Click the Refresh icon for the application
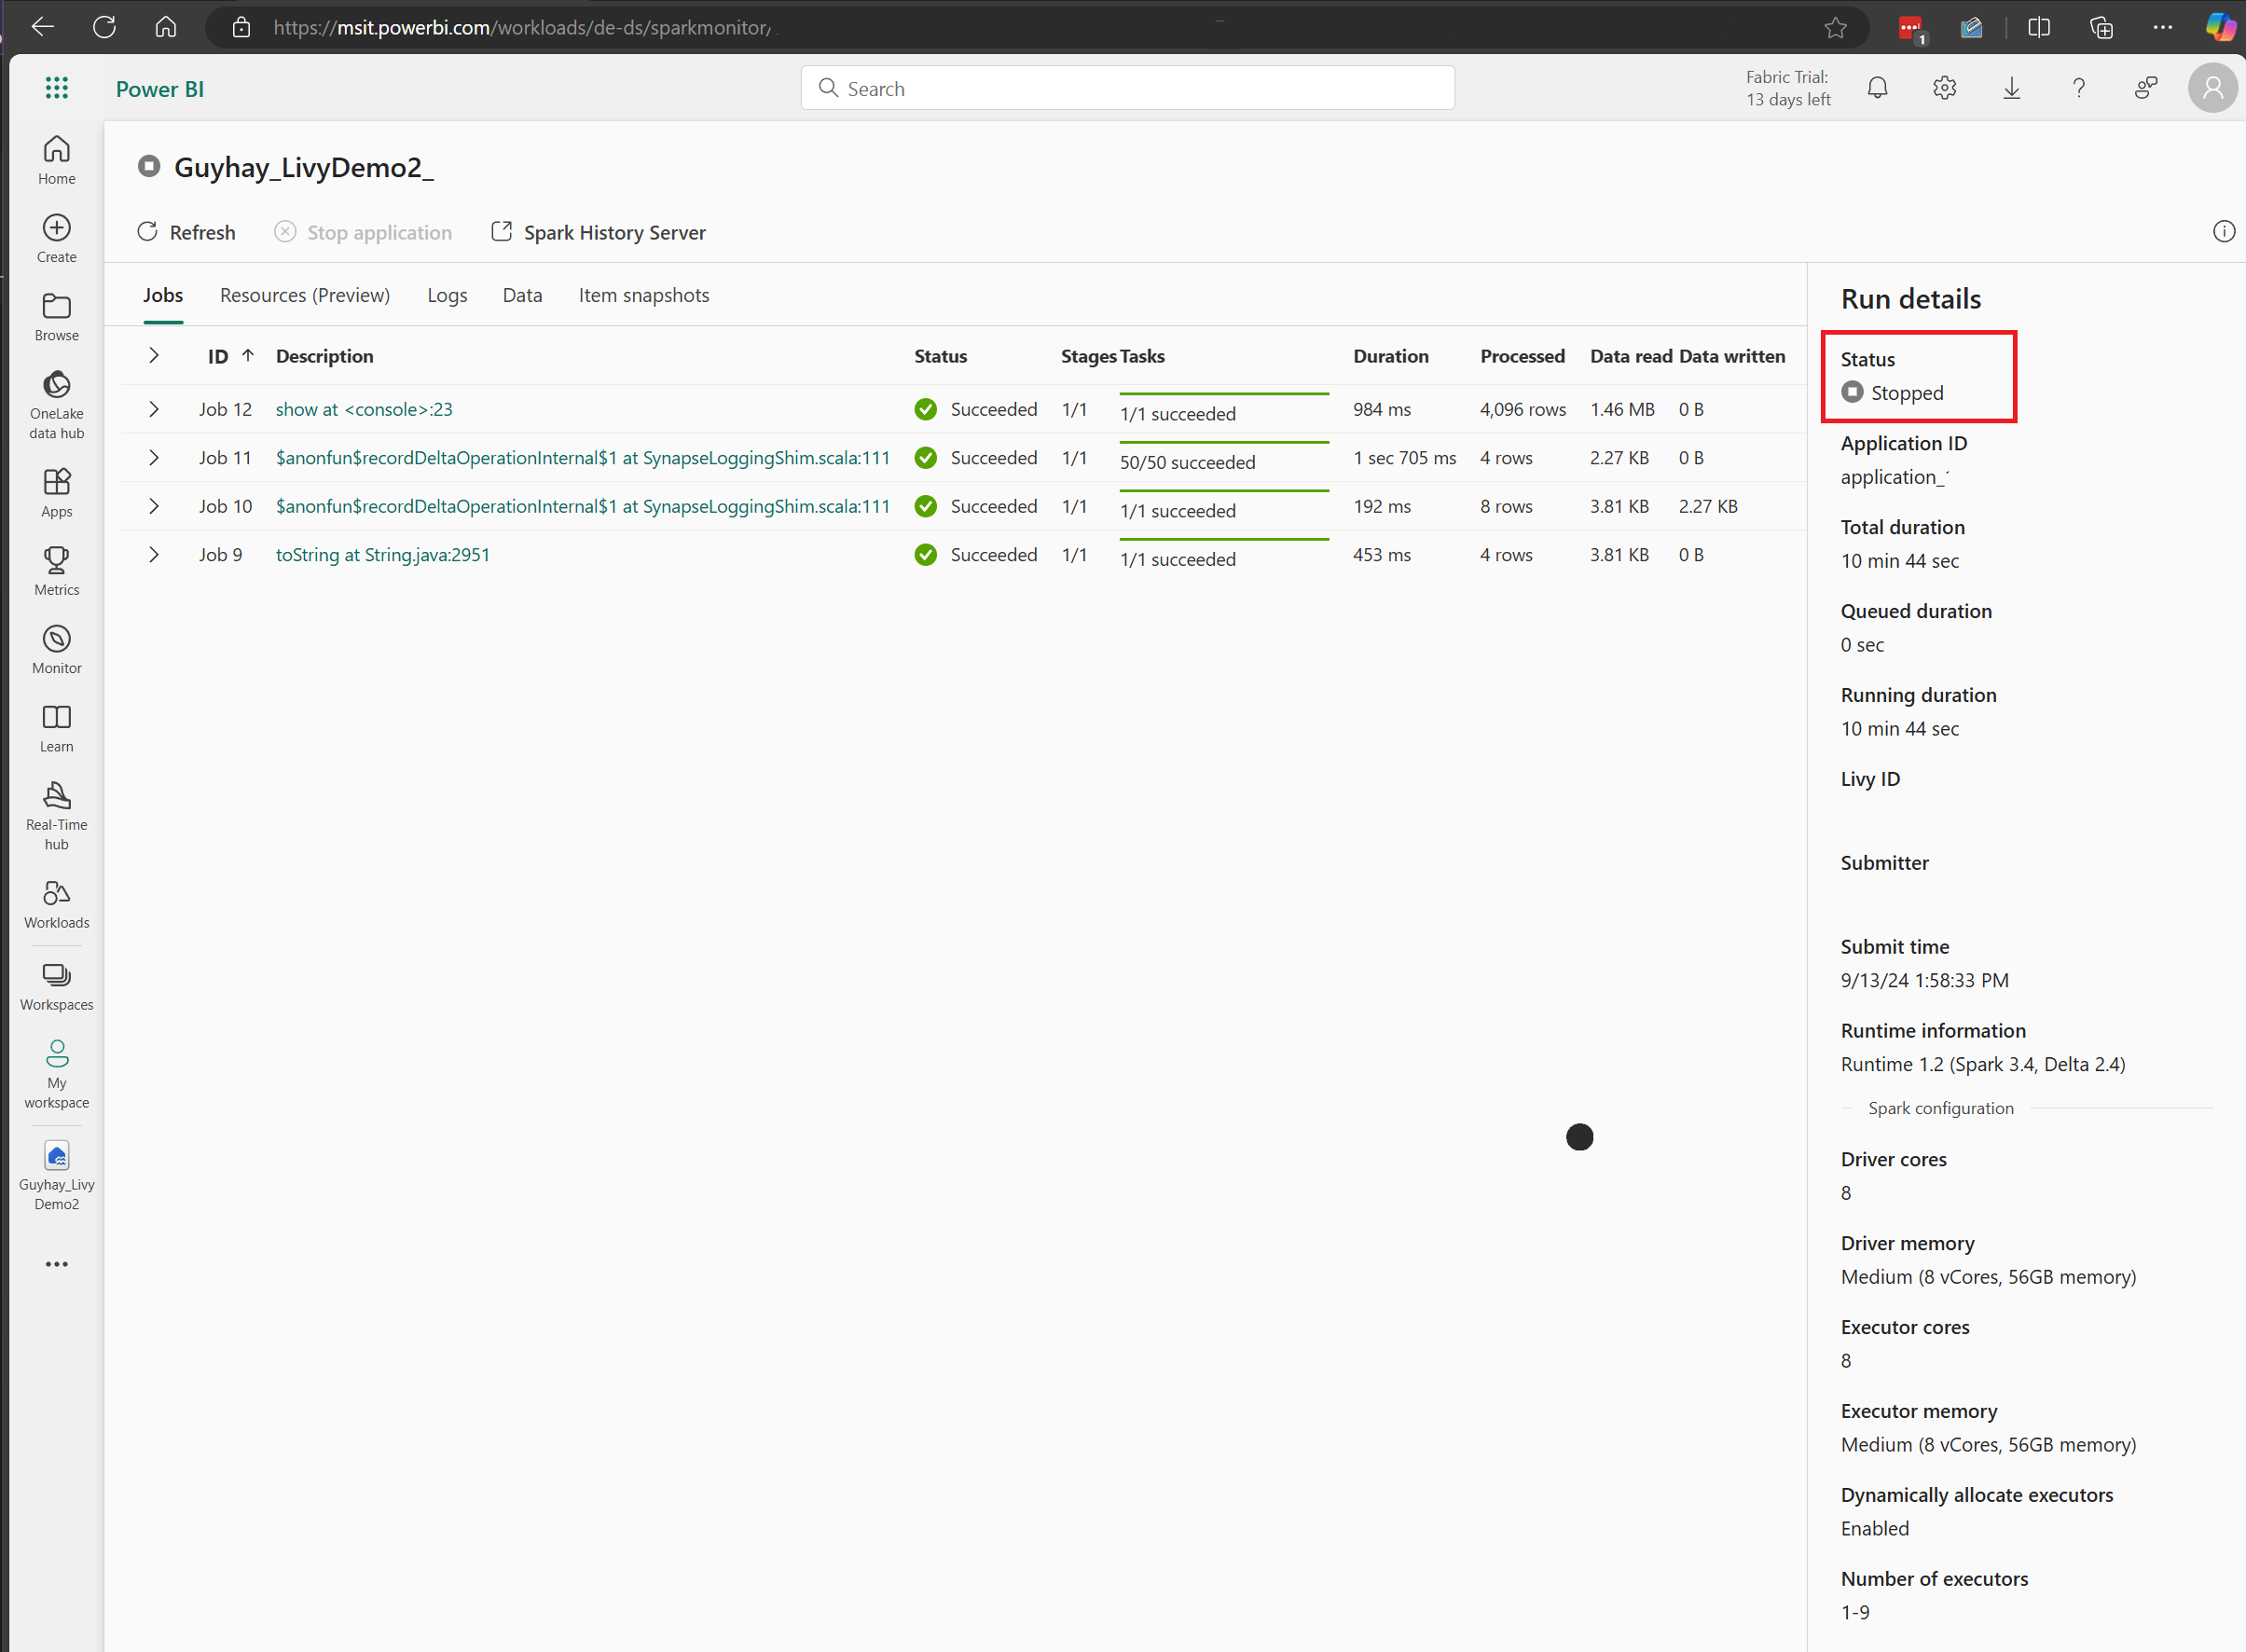Viewport: 2246px width, 1652px height. pos(148,232)
